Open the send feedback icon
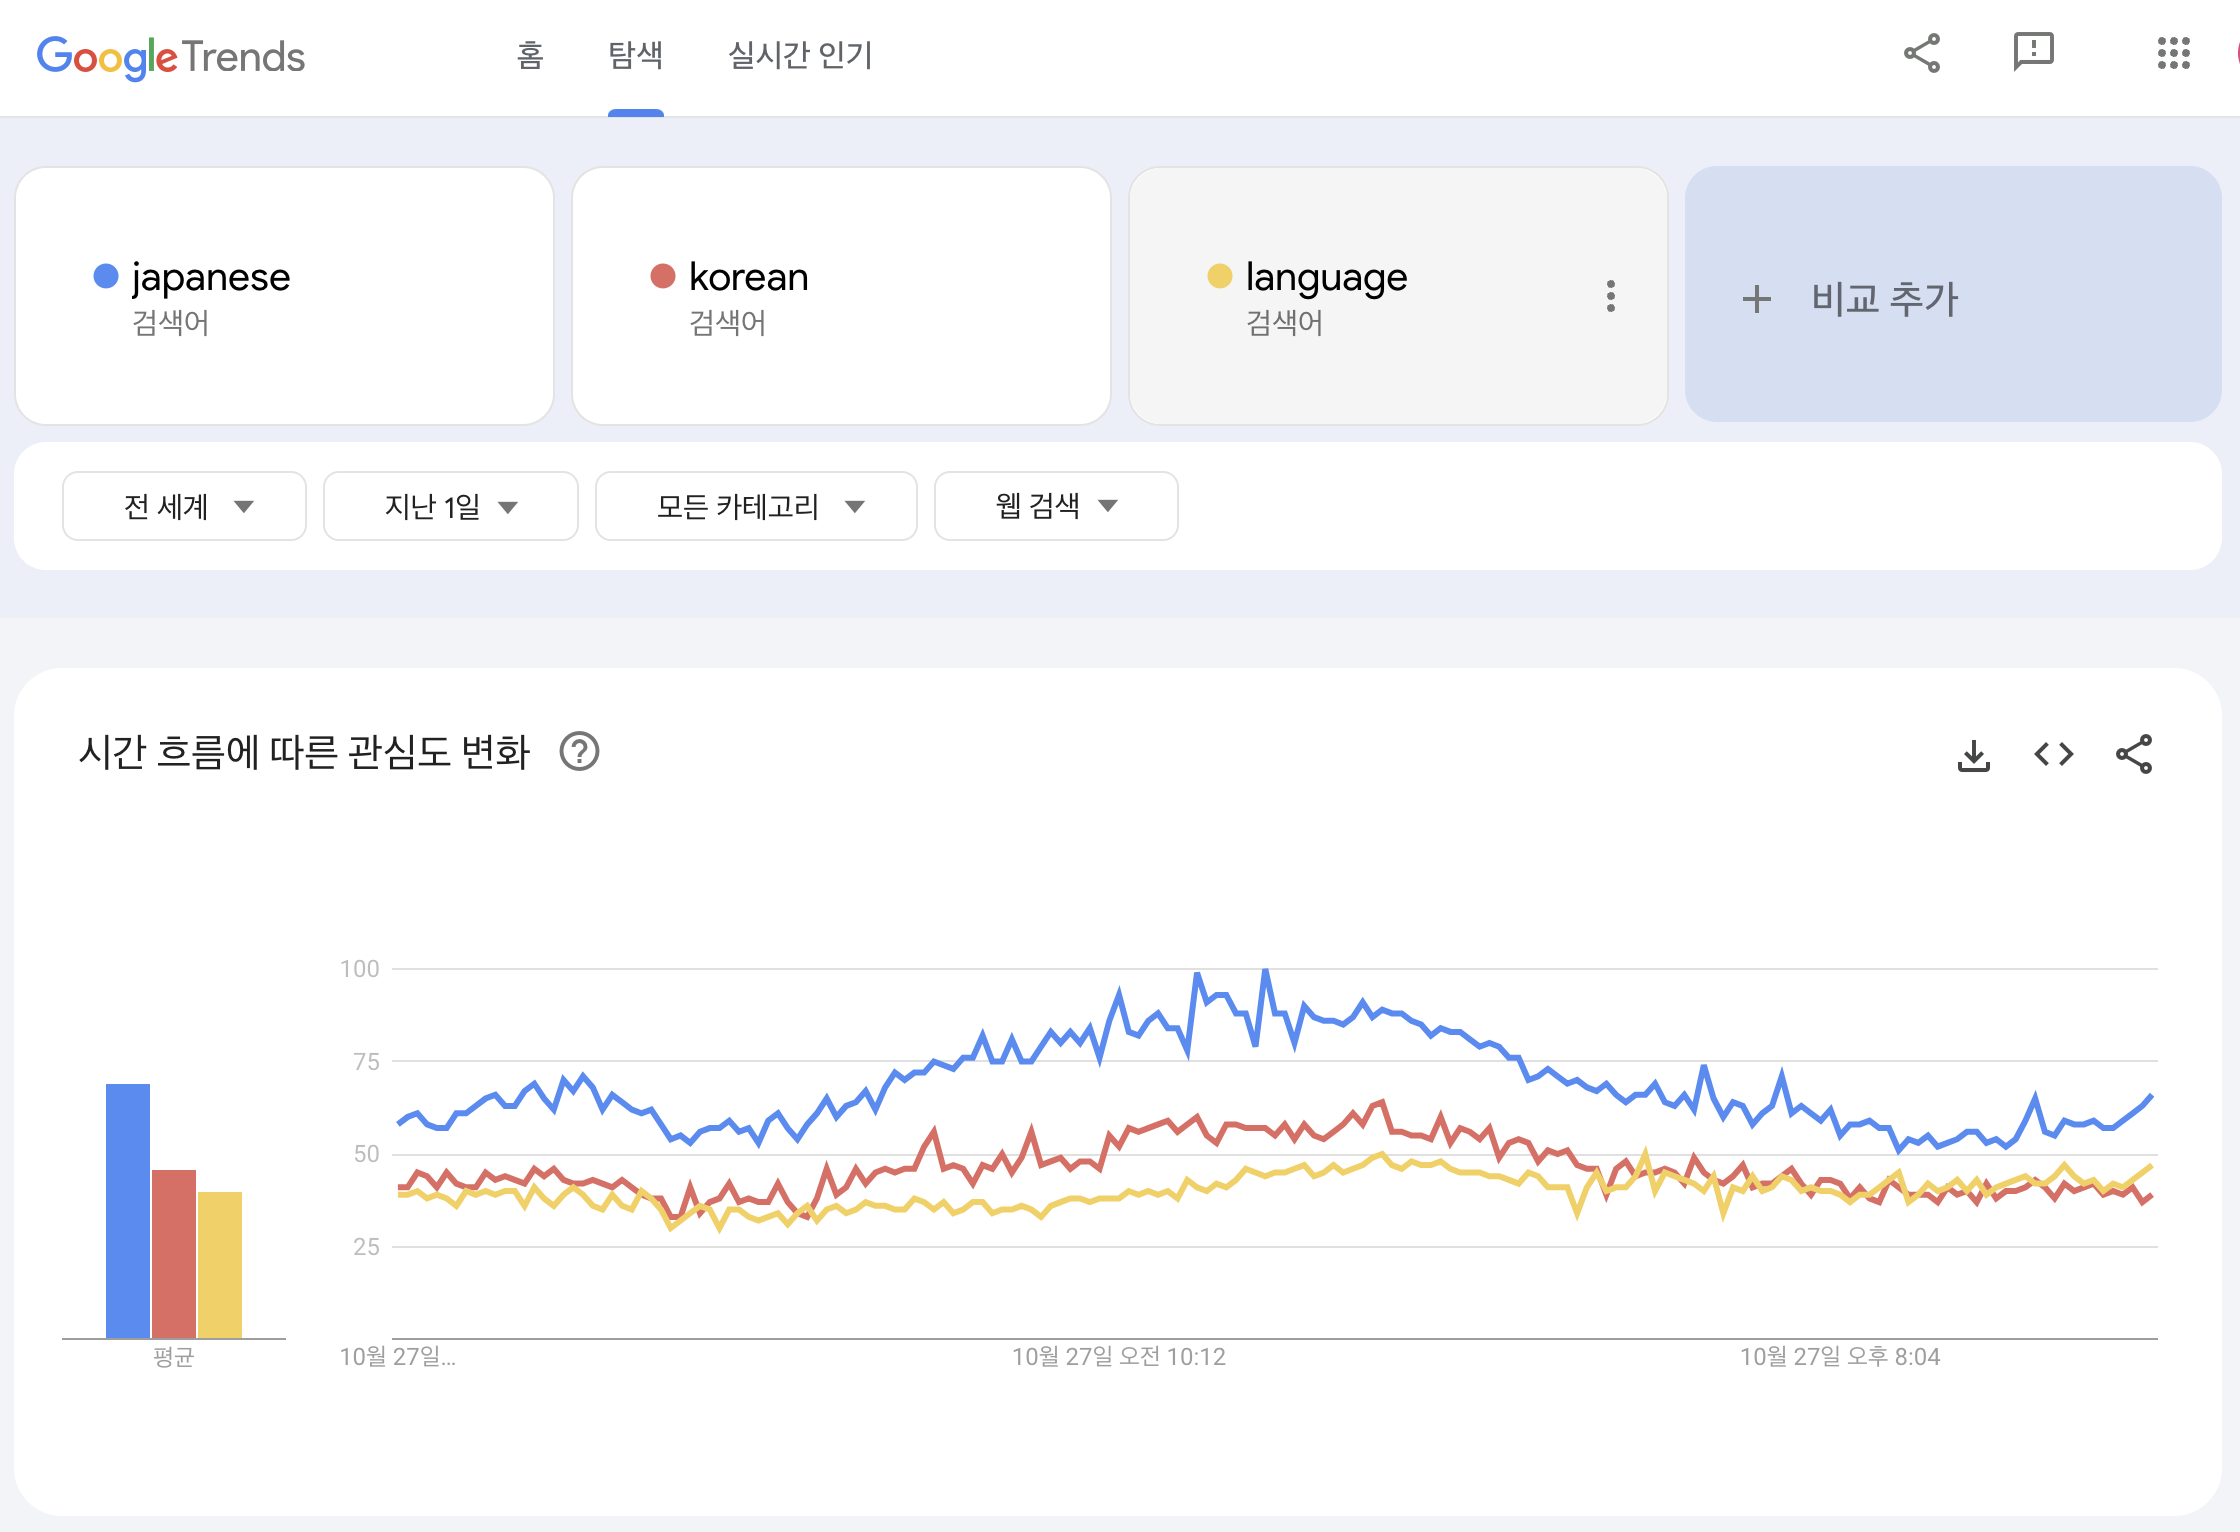Screen dimensions: 2240x1532 (2033, 53)
